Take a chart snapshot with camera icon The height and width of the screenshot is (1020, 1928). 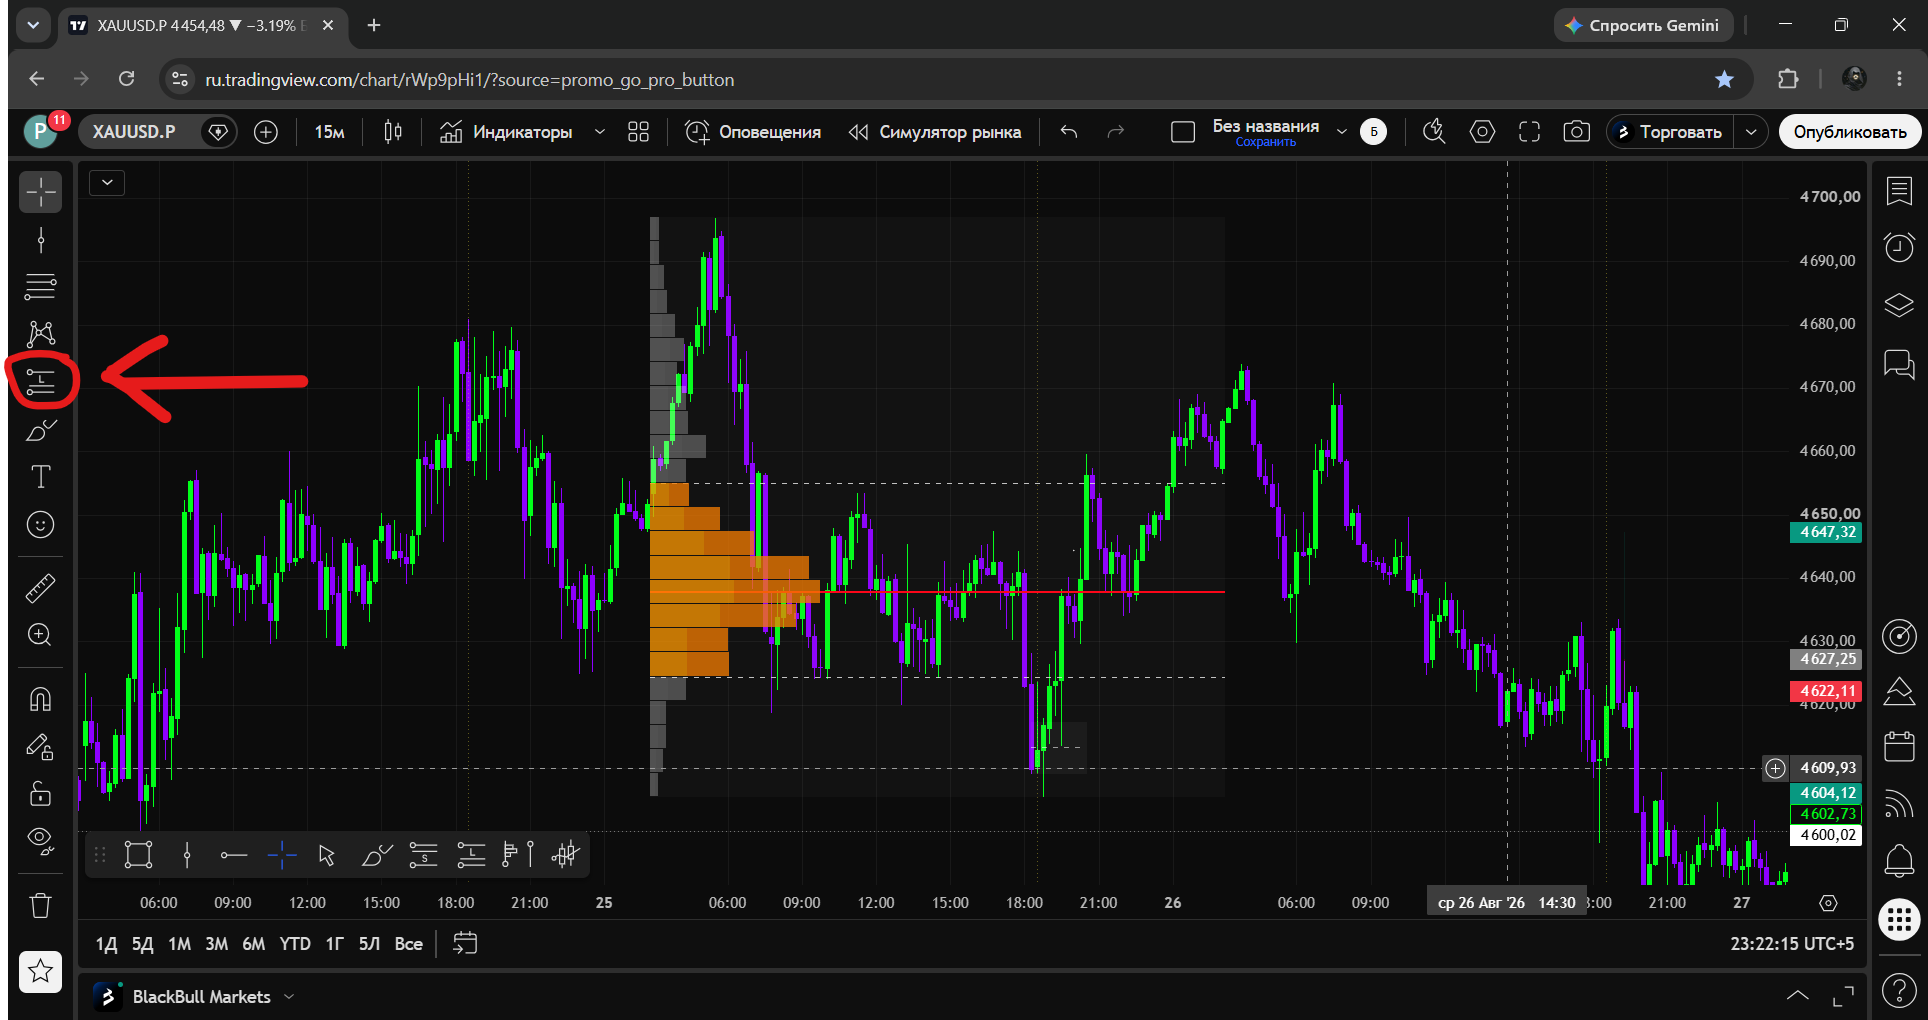(x=1577, y=132)
